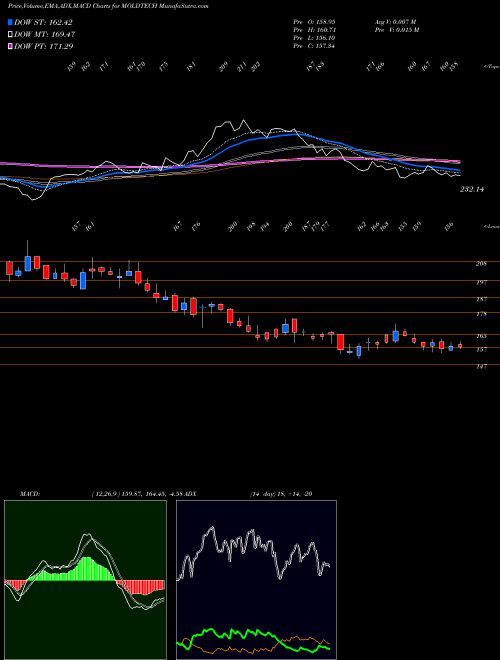The width and height of the screenshot is (500, 660).
Task: Click the white DOW MT legend swatch
Action: (10, 35)
